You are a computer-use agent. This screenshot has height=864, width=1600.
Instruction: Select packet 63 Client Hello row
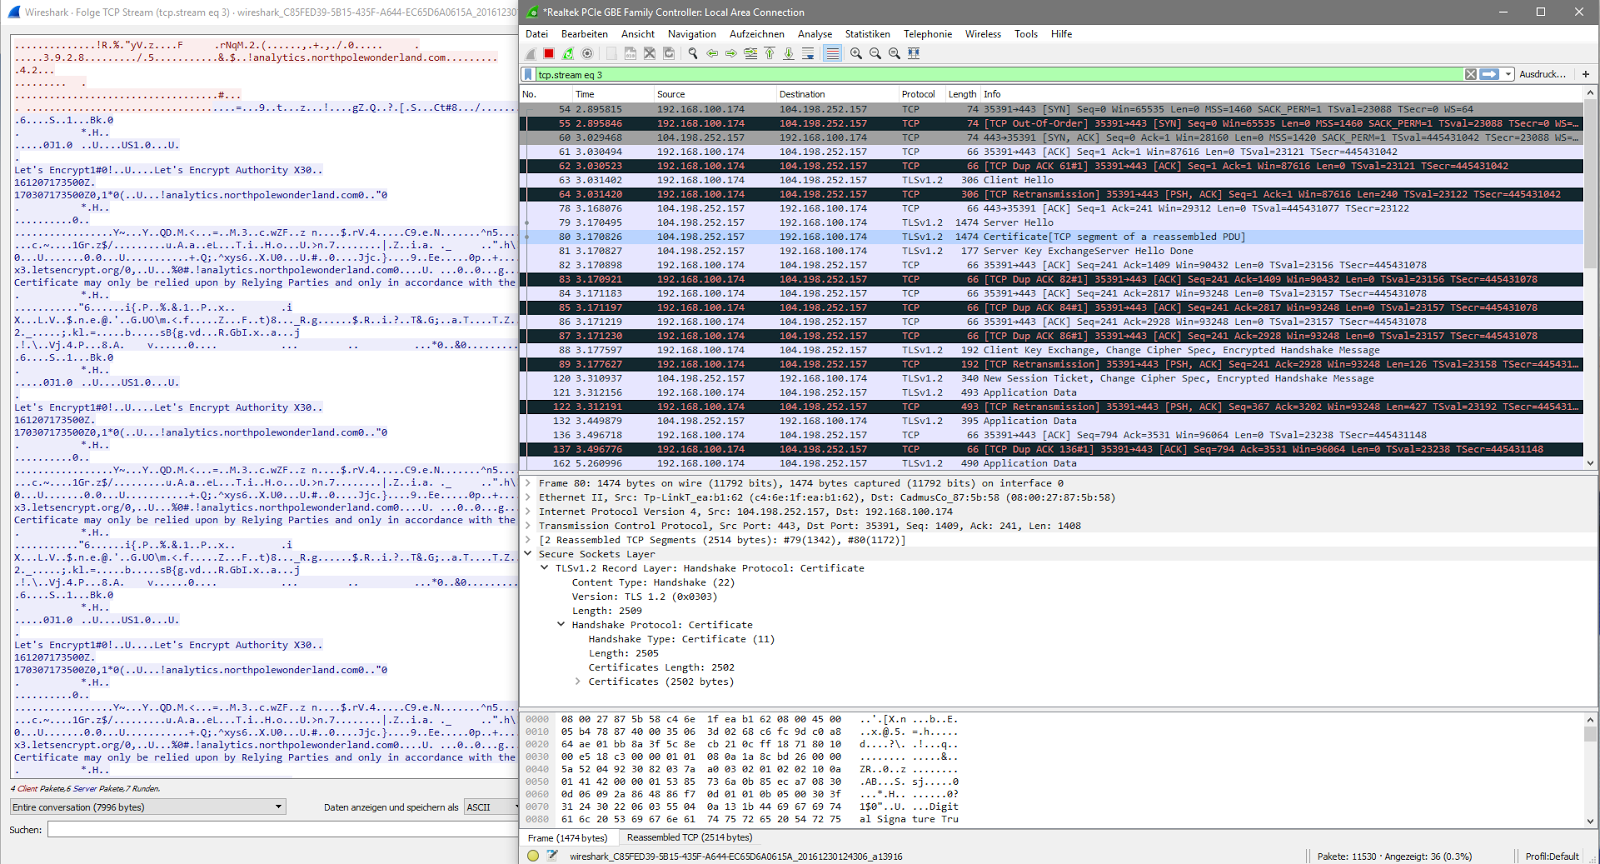pos(1052,180)
